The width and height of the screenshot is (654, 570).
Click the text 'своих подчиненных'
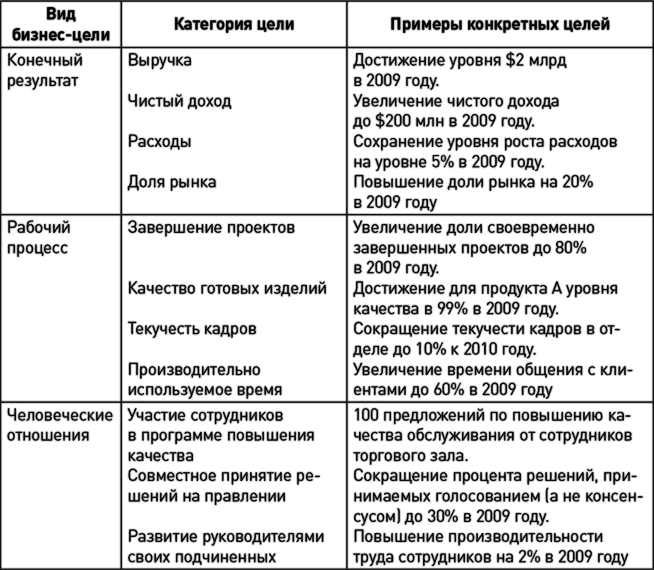click(x=202, y=557)
